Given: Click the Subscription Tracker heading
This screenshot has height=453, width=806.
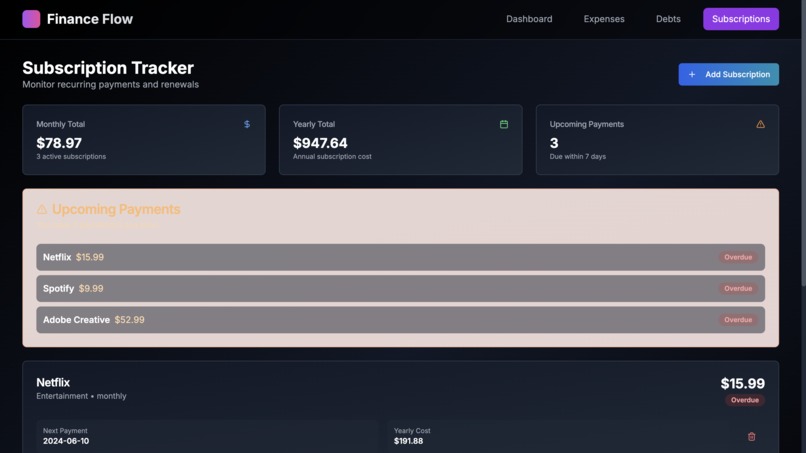Looking at the screenshot, I should point(108,68).
